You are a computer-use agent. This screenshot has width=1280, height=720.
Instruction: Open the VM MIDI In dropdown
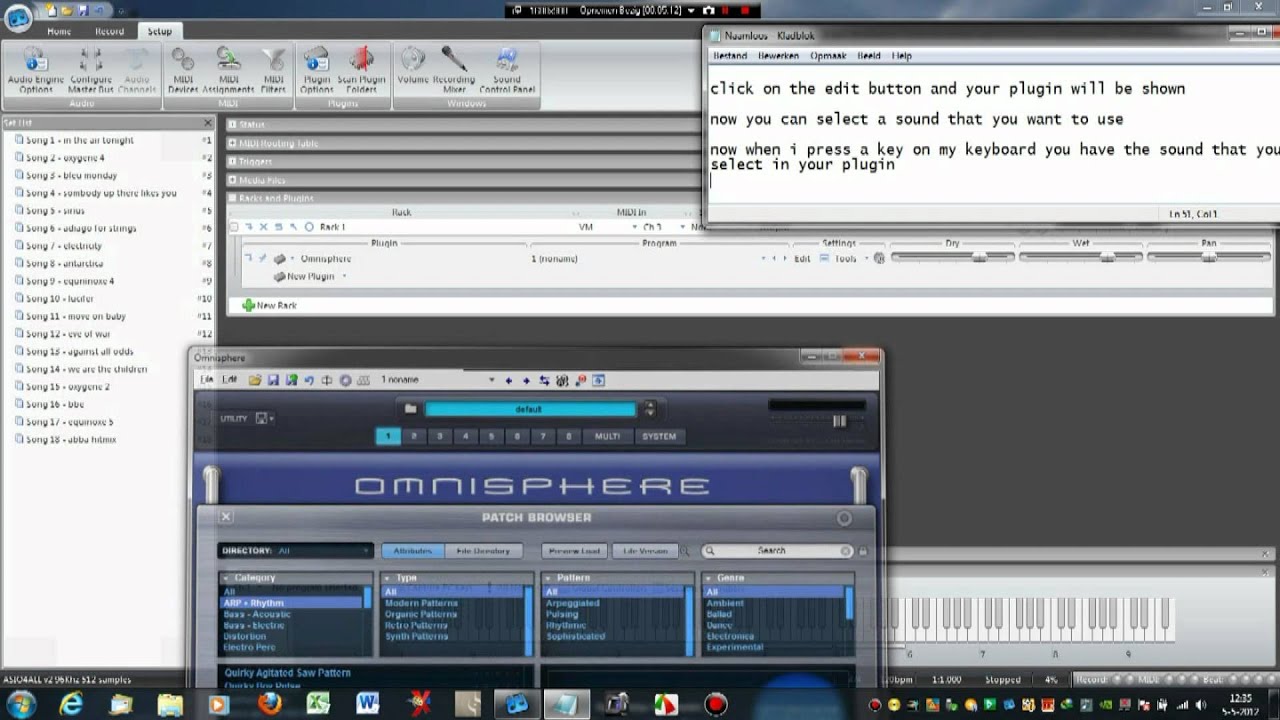tap(635, 228)
